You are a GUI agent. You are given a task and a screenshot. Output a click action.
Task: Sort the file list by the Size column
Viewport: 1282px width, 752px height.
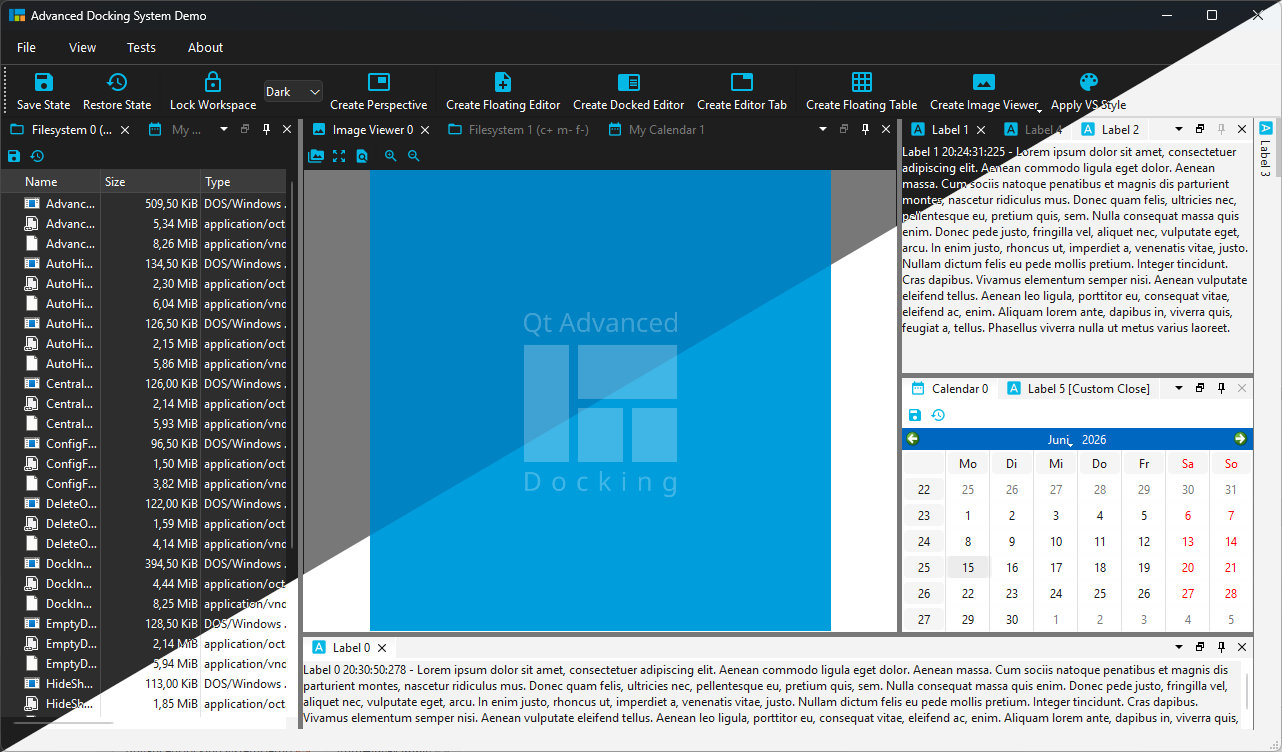click(150, 182)
